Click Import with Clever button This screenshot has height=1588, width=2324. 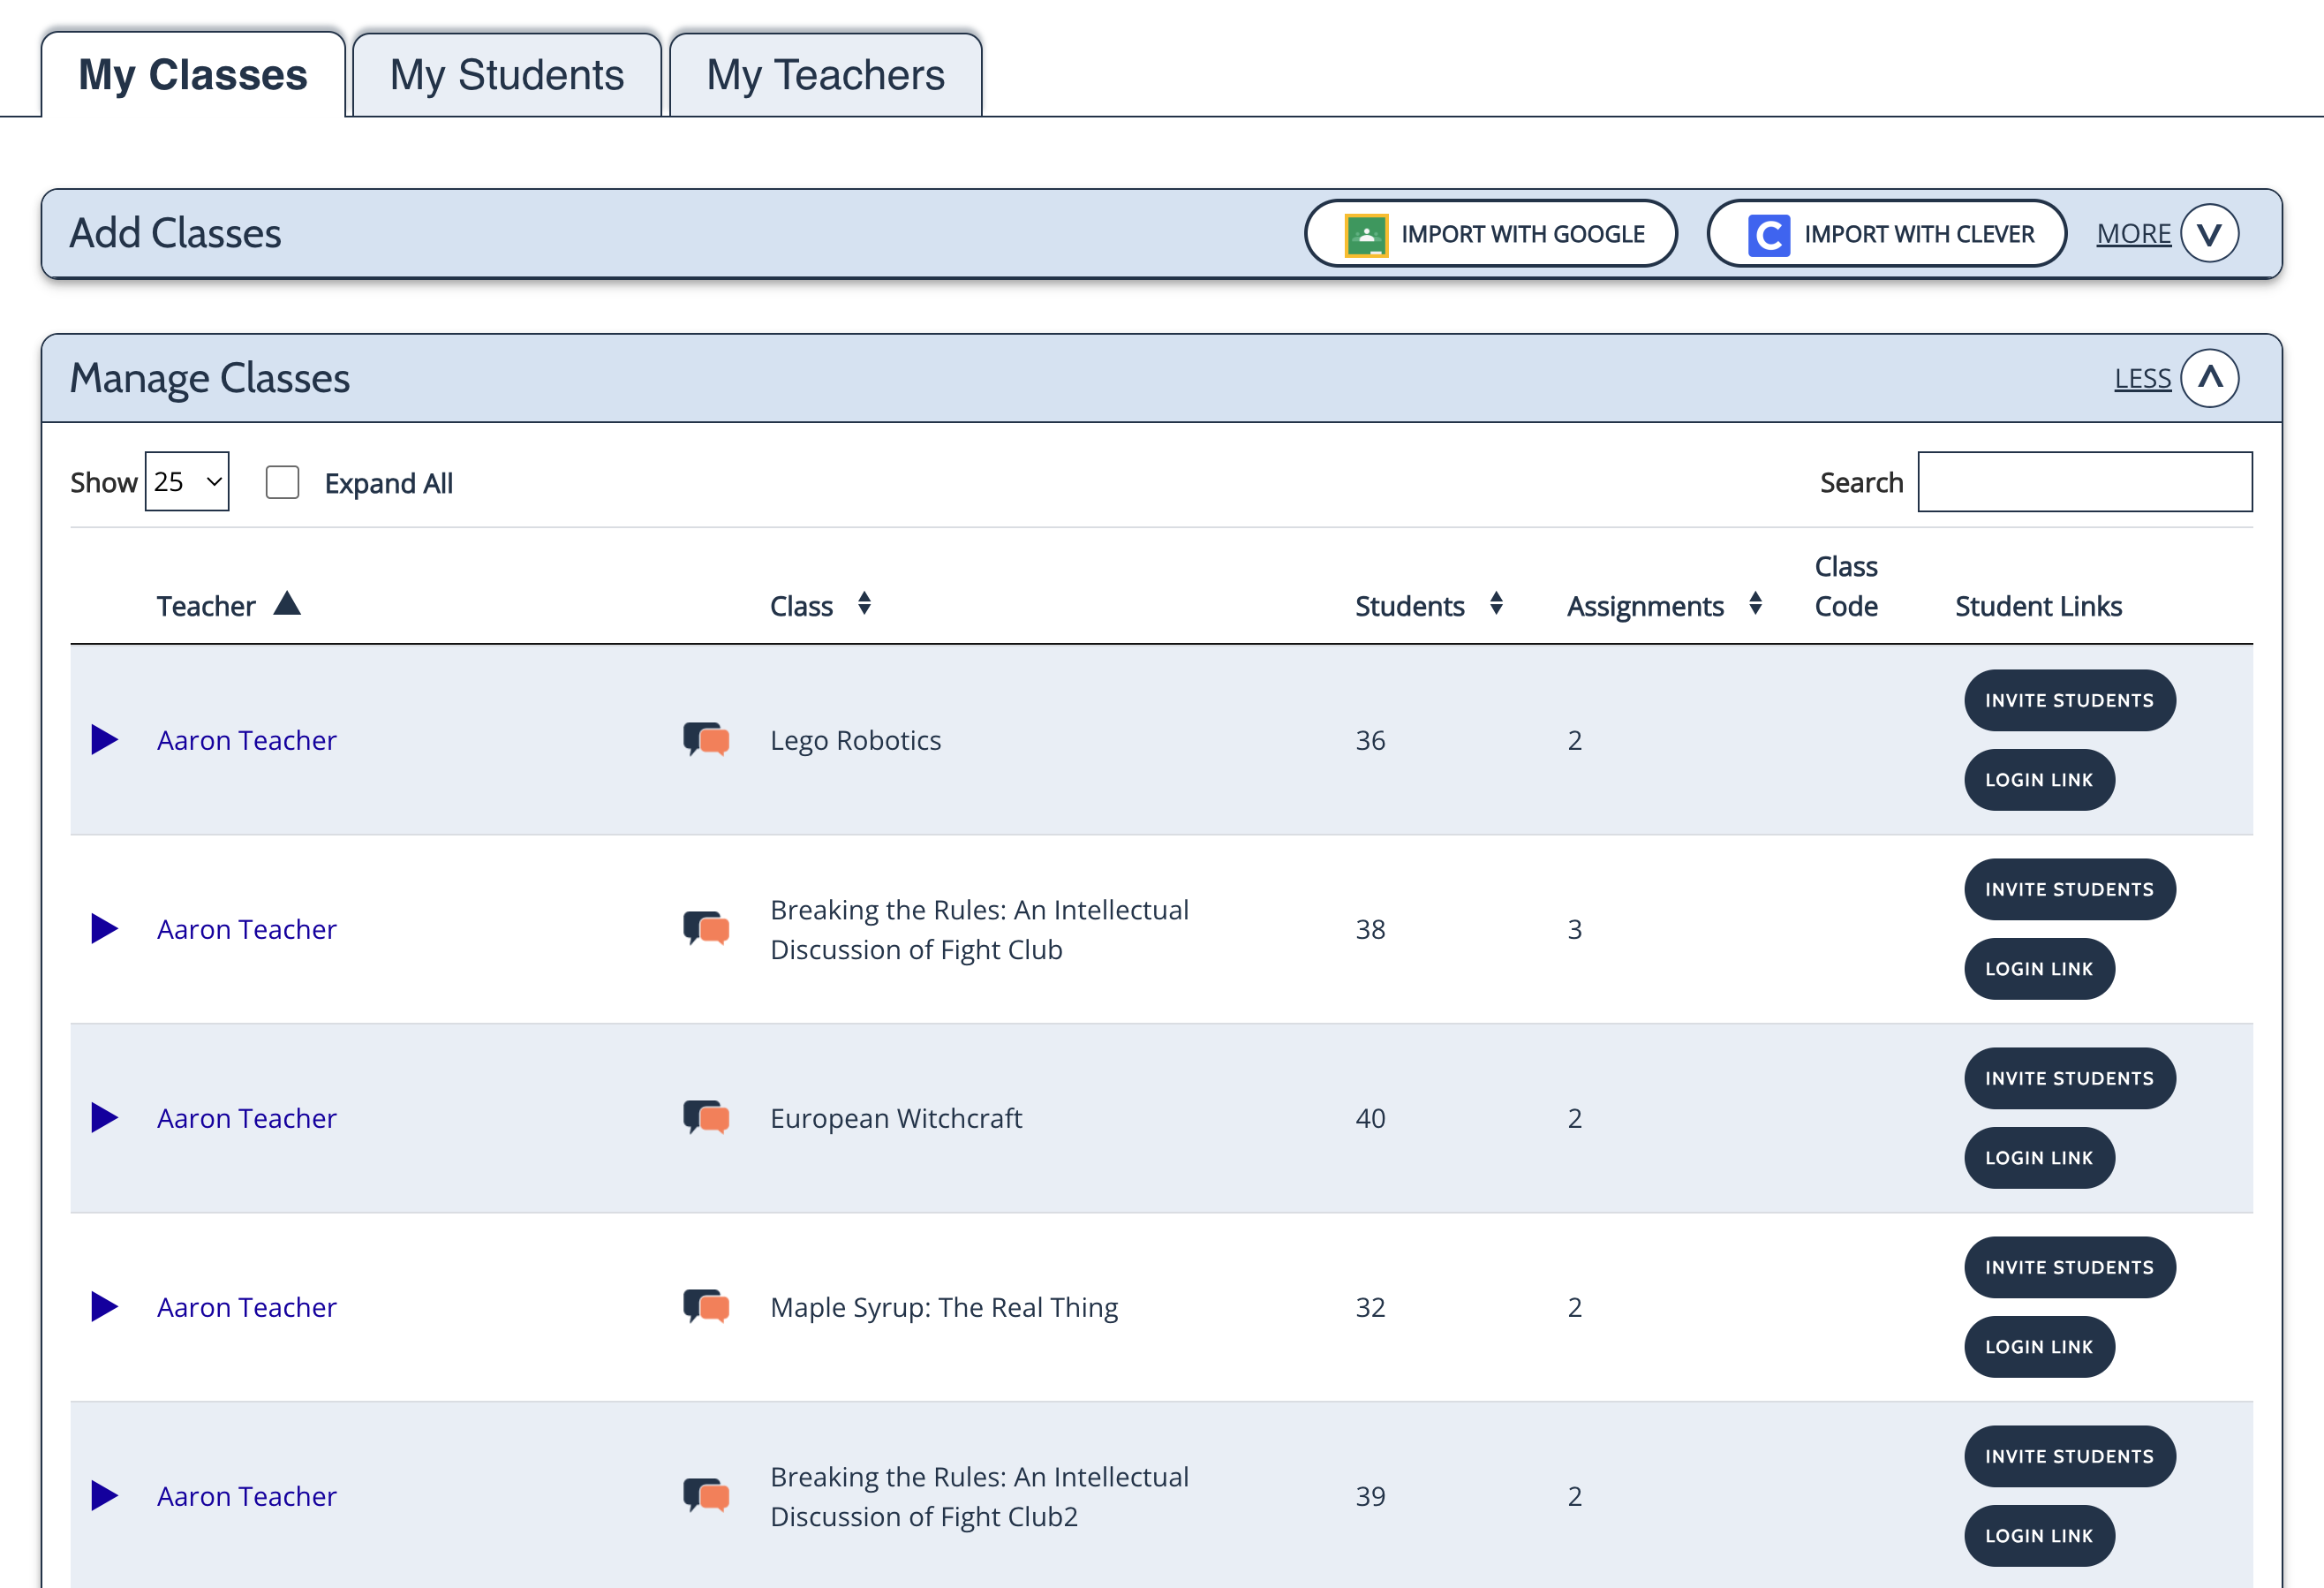1886,234
